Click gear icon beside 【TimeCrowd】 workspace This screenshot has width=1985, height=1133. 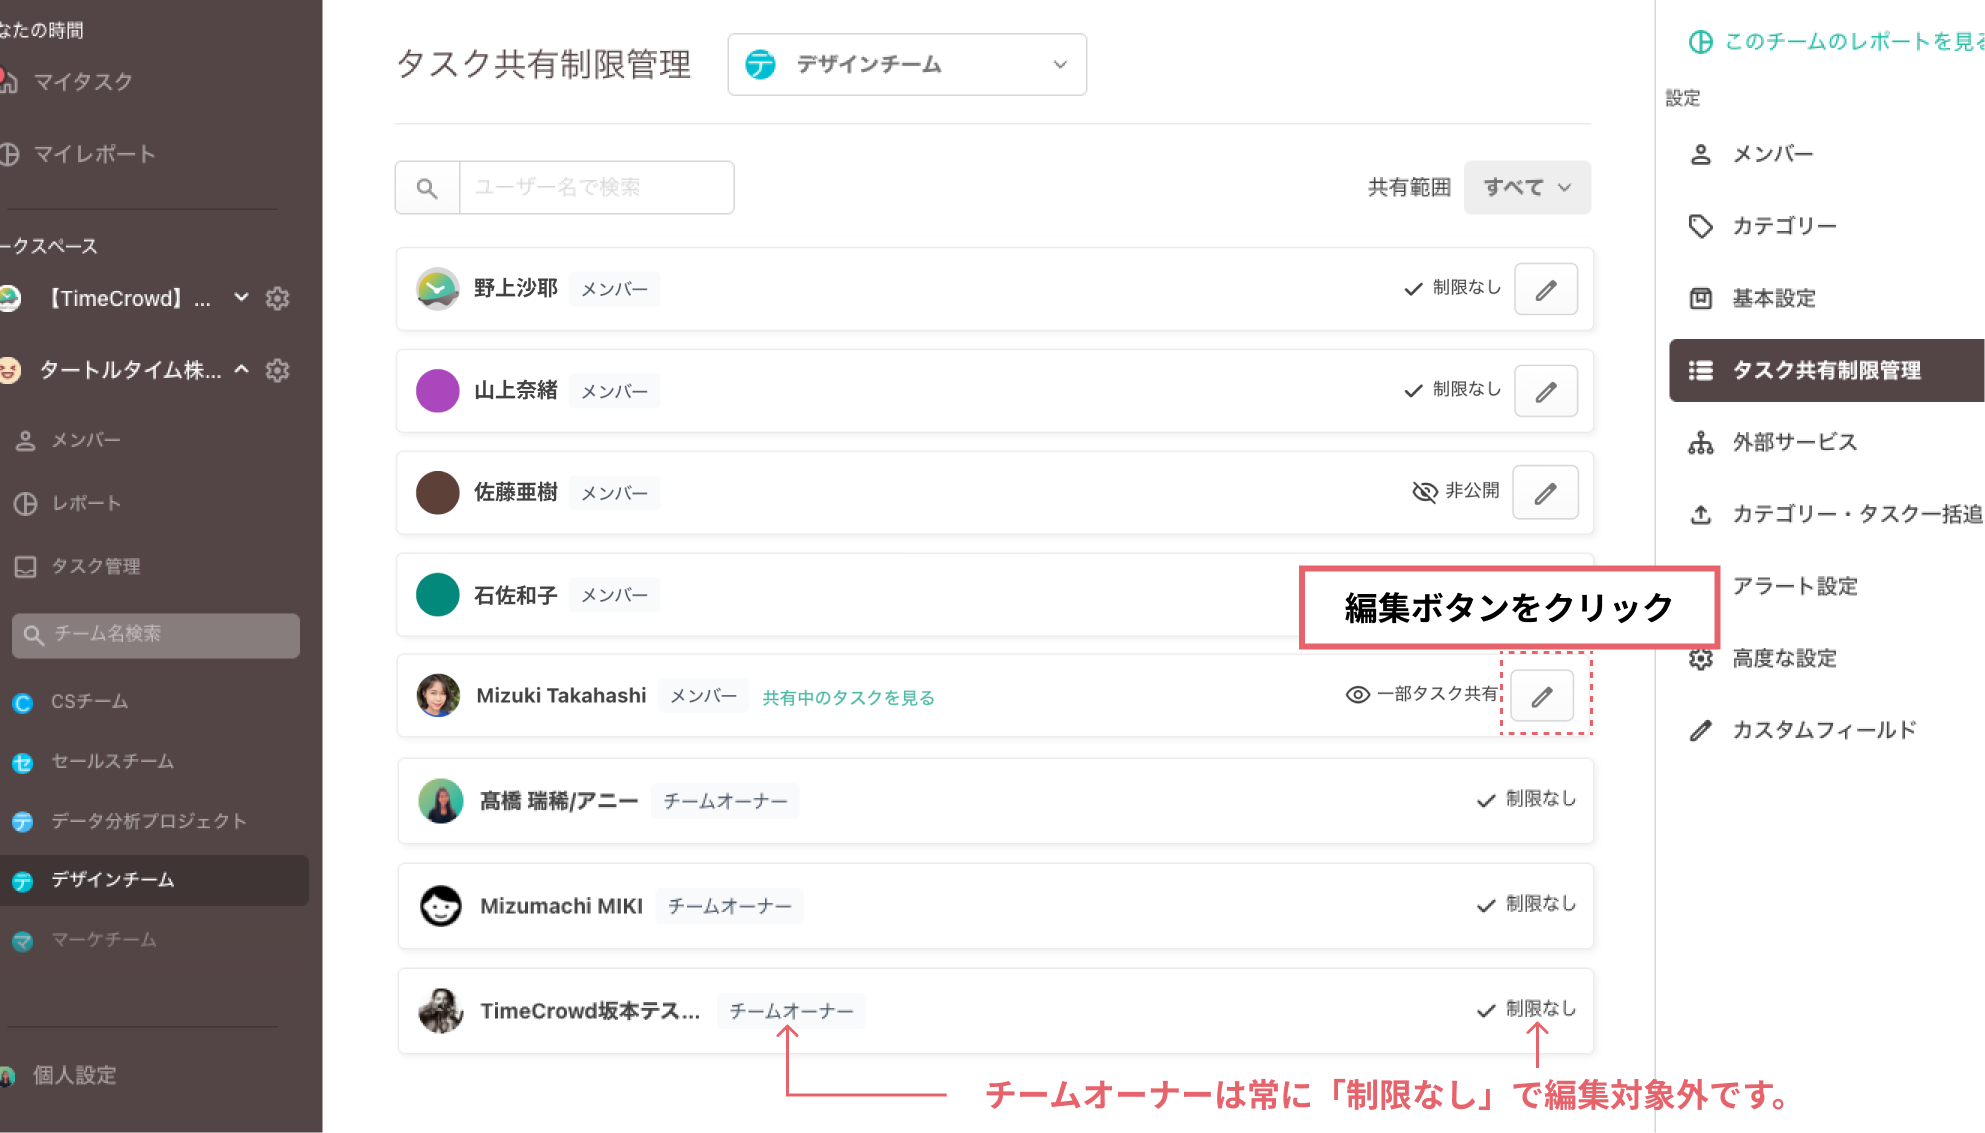click(278, 299)
